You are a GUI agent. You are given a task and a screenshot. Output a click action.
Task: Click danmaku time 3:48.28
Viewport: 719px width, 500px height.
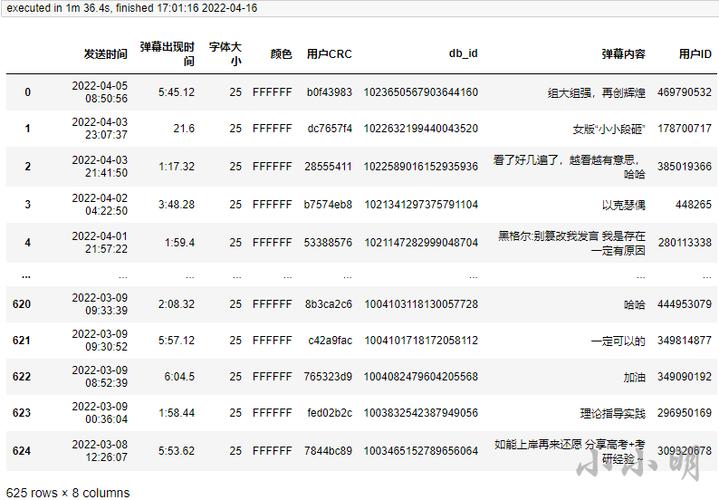click(x=177, y=204)
